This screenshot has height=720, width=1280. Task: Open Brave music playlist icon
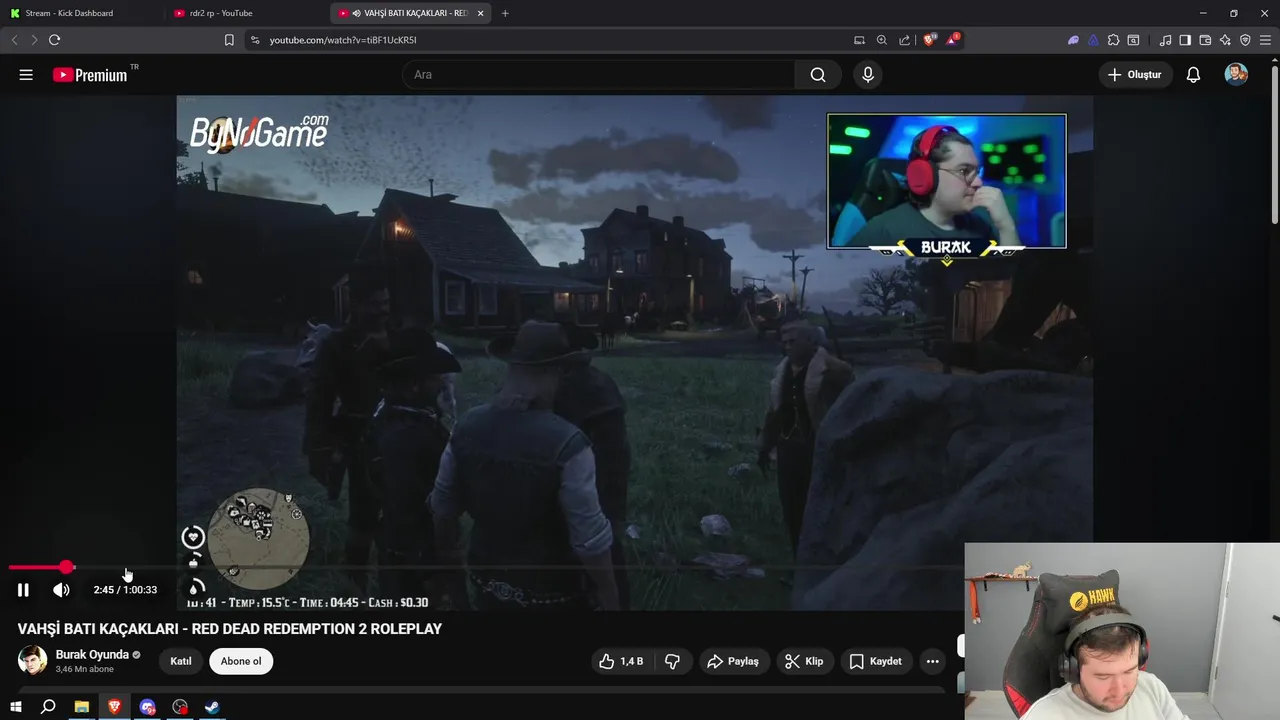tap(1165, 40)
